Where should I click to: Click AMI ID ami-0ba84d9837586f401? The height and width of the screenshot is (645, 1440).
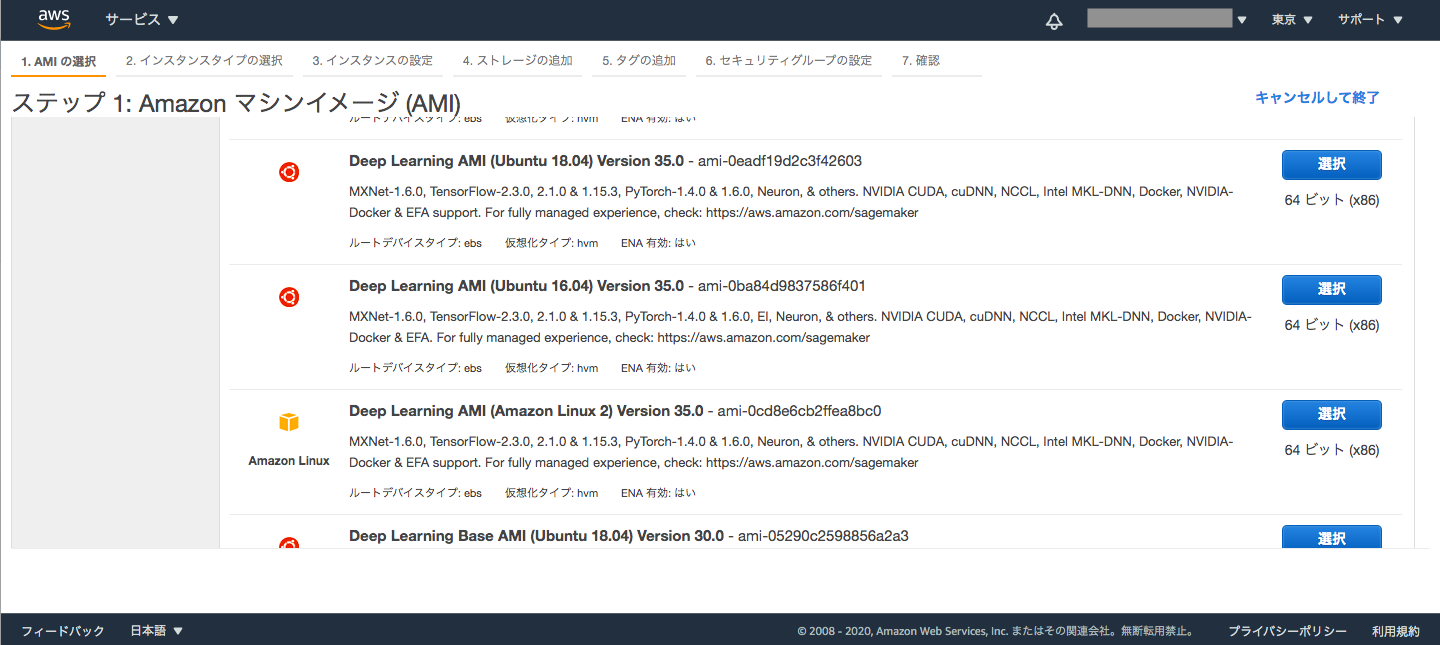click(x=782, y=286)
